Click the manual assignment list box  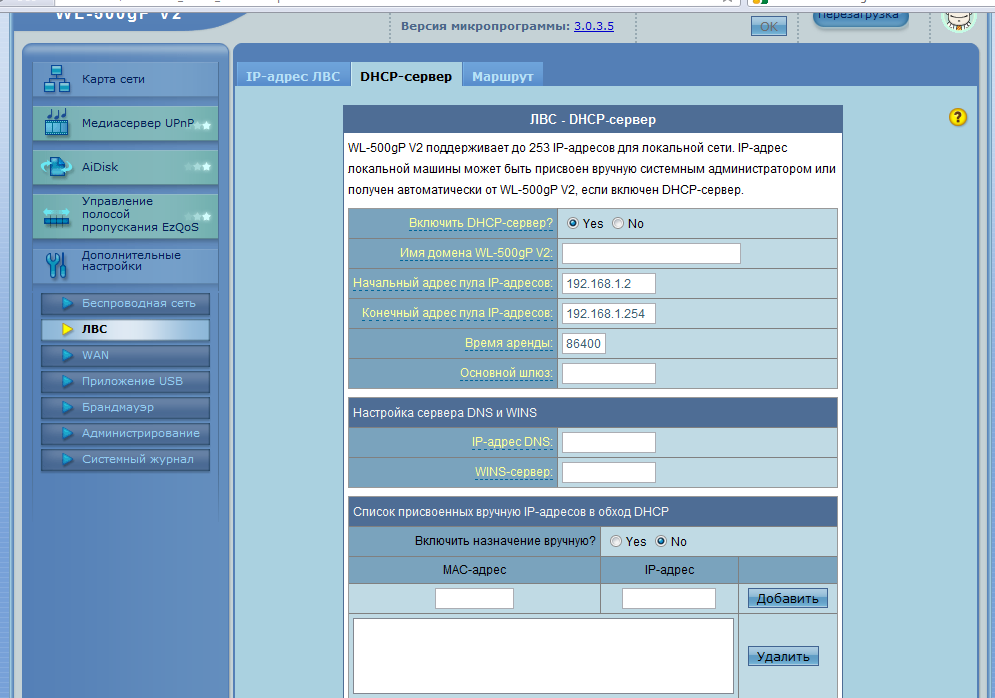(543, 656)
